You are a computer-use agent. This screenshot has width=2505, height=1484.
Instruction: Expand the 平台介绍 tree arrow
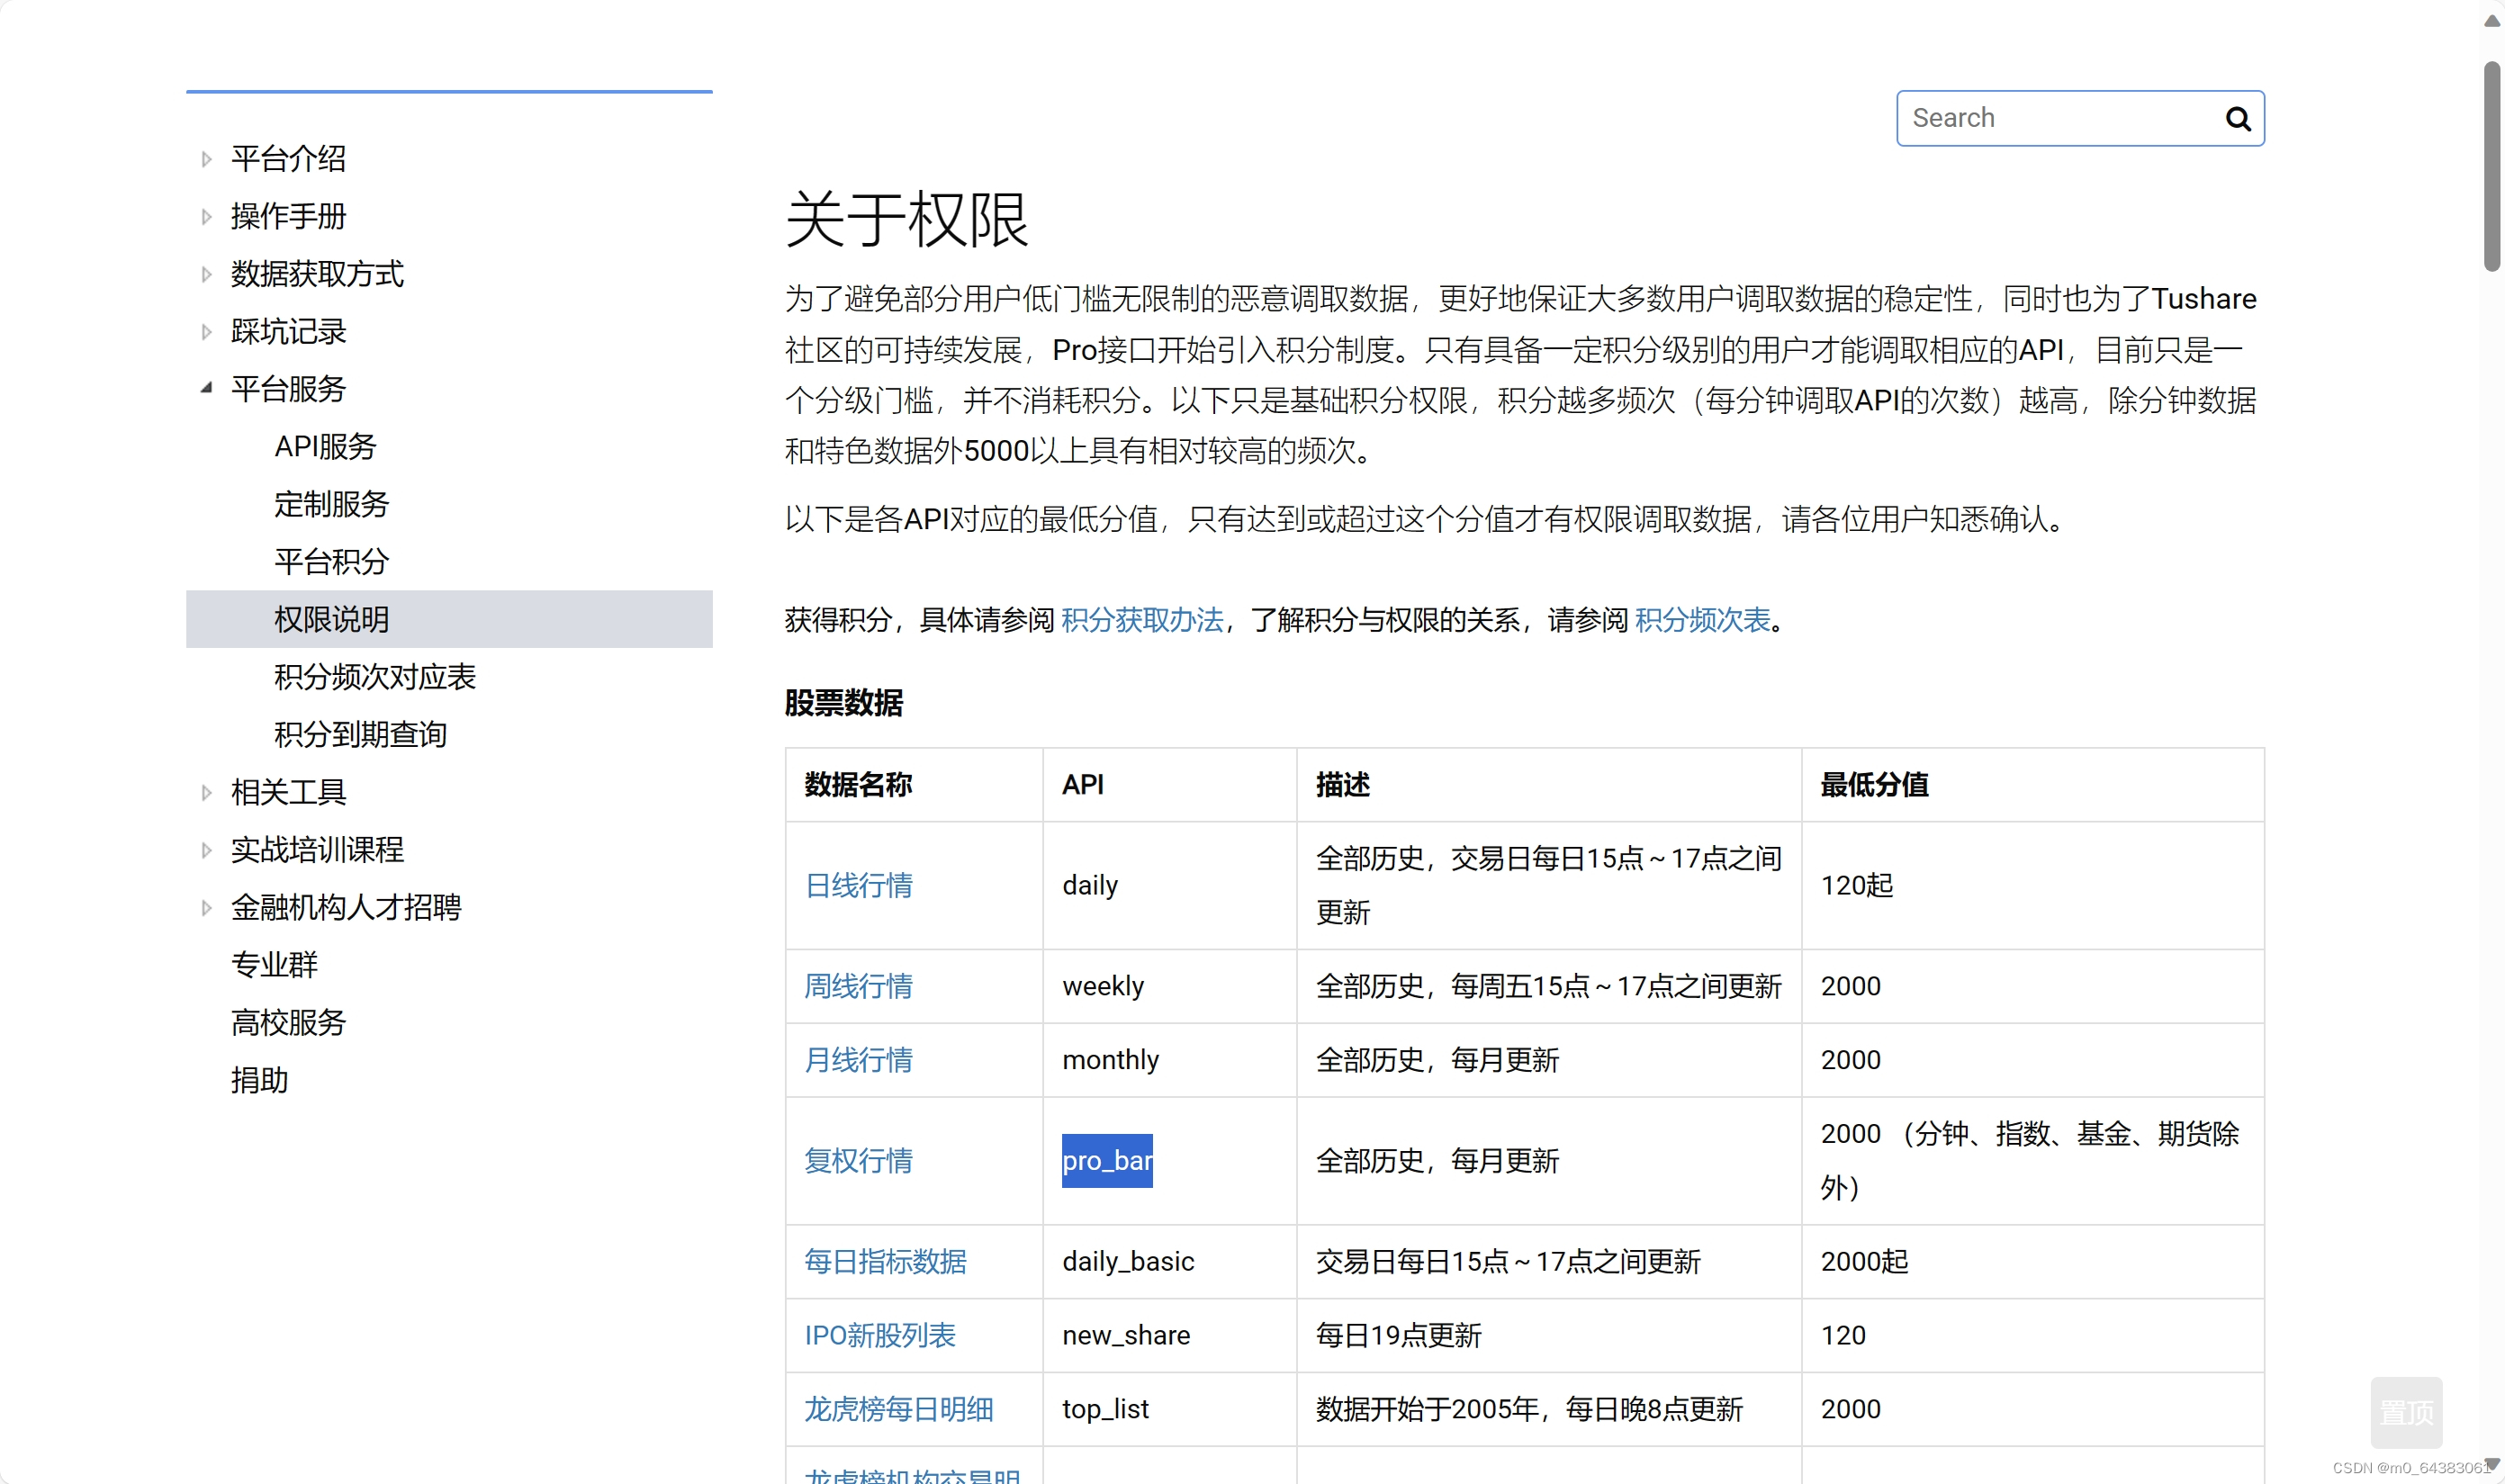pos(207,159)
